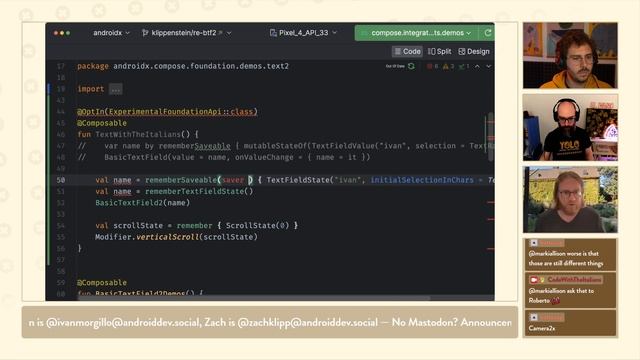Click initialSelectionInChars on line 50
640x360 pixels.
[x=422, y=180]
